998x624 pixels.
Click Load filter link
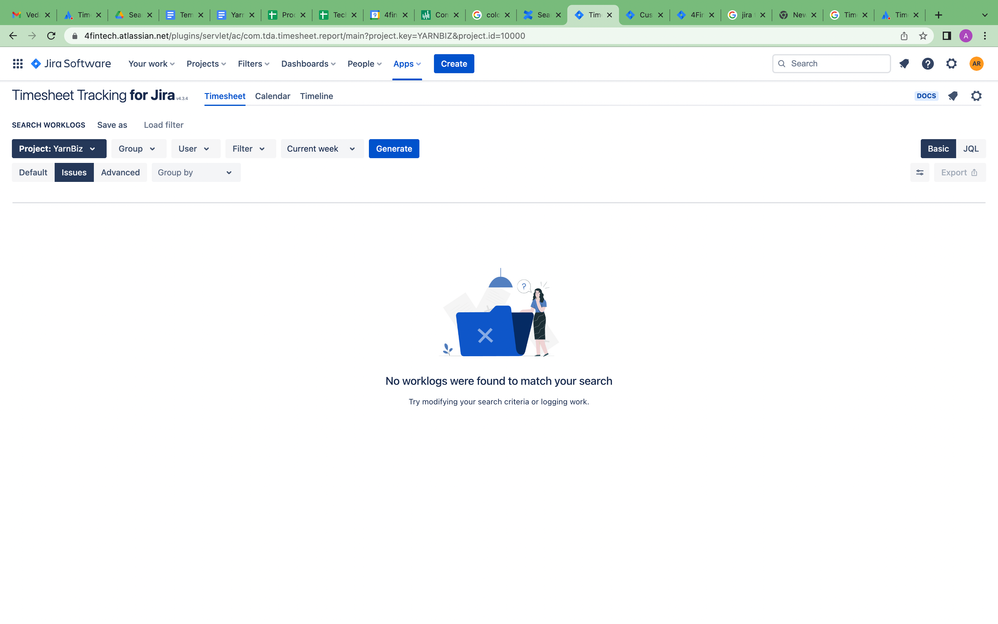coord(164,125)
